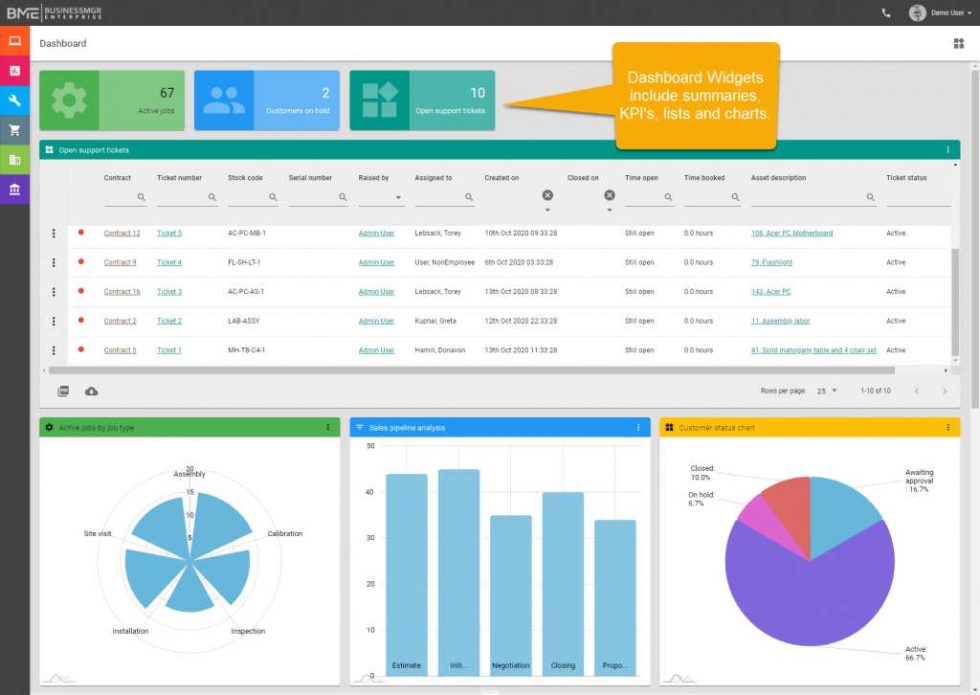Viewport: 980px width, 695px height.
Task: Click the table vertical scrollbar
Action: click(955, 302)
